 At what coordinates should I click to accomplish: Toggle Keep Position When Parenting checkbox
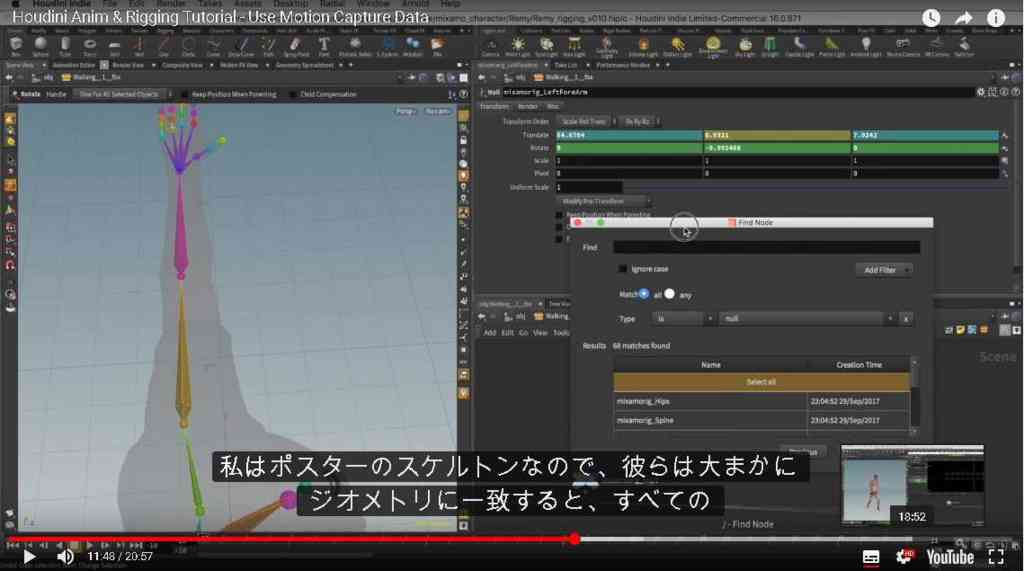[184, 95]
